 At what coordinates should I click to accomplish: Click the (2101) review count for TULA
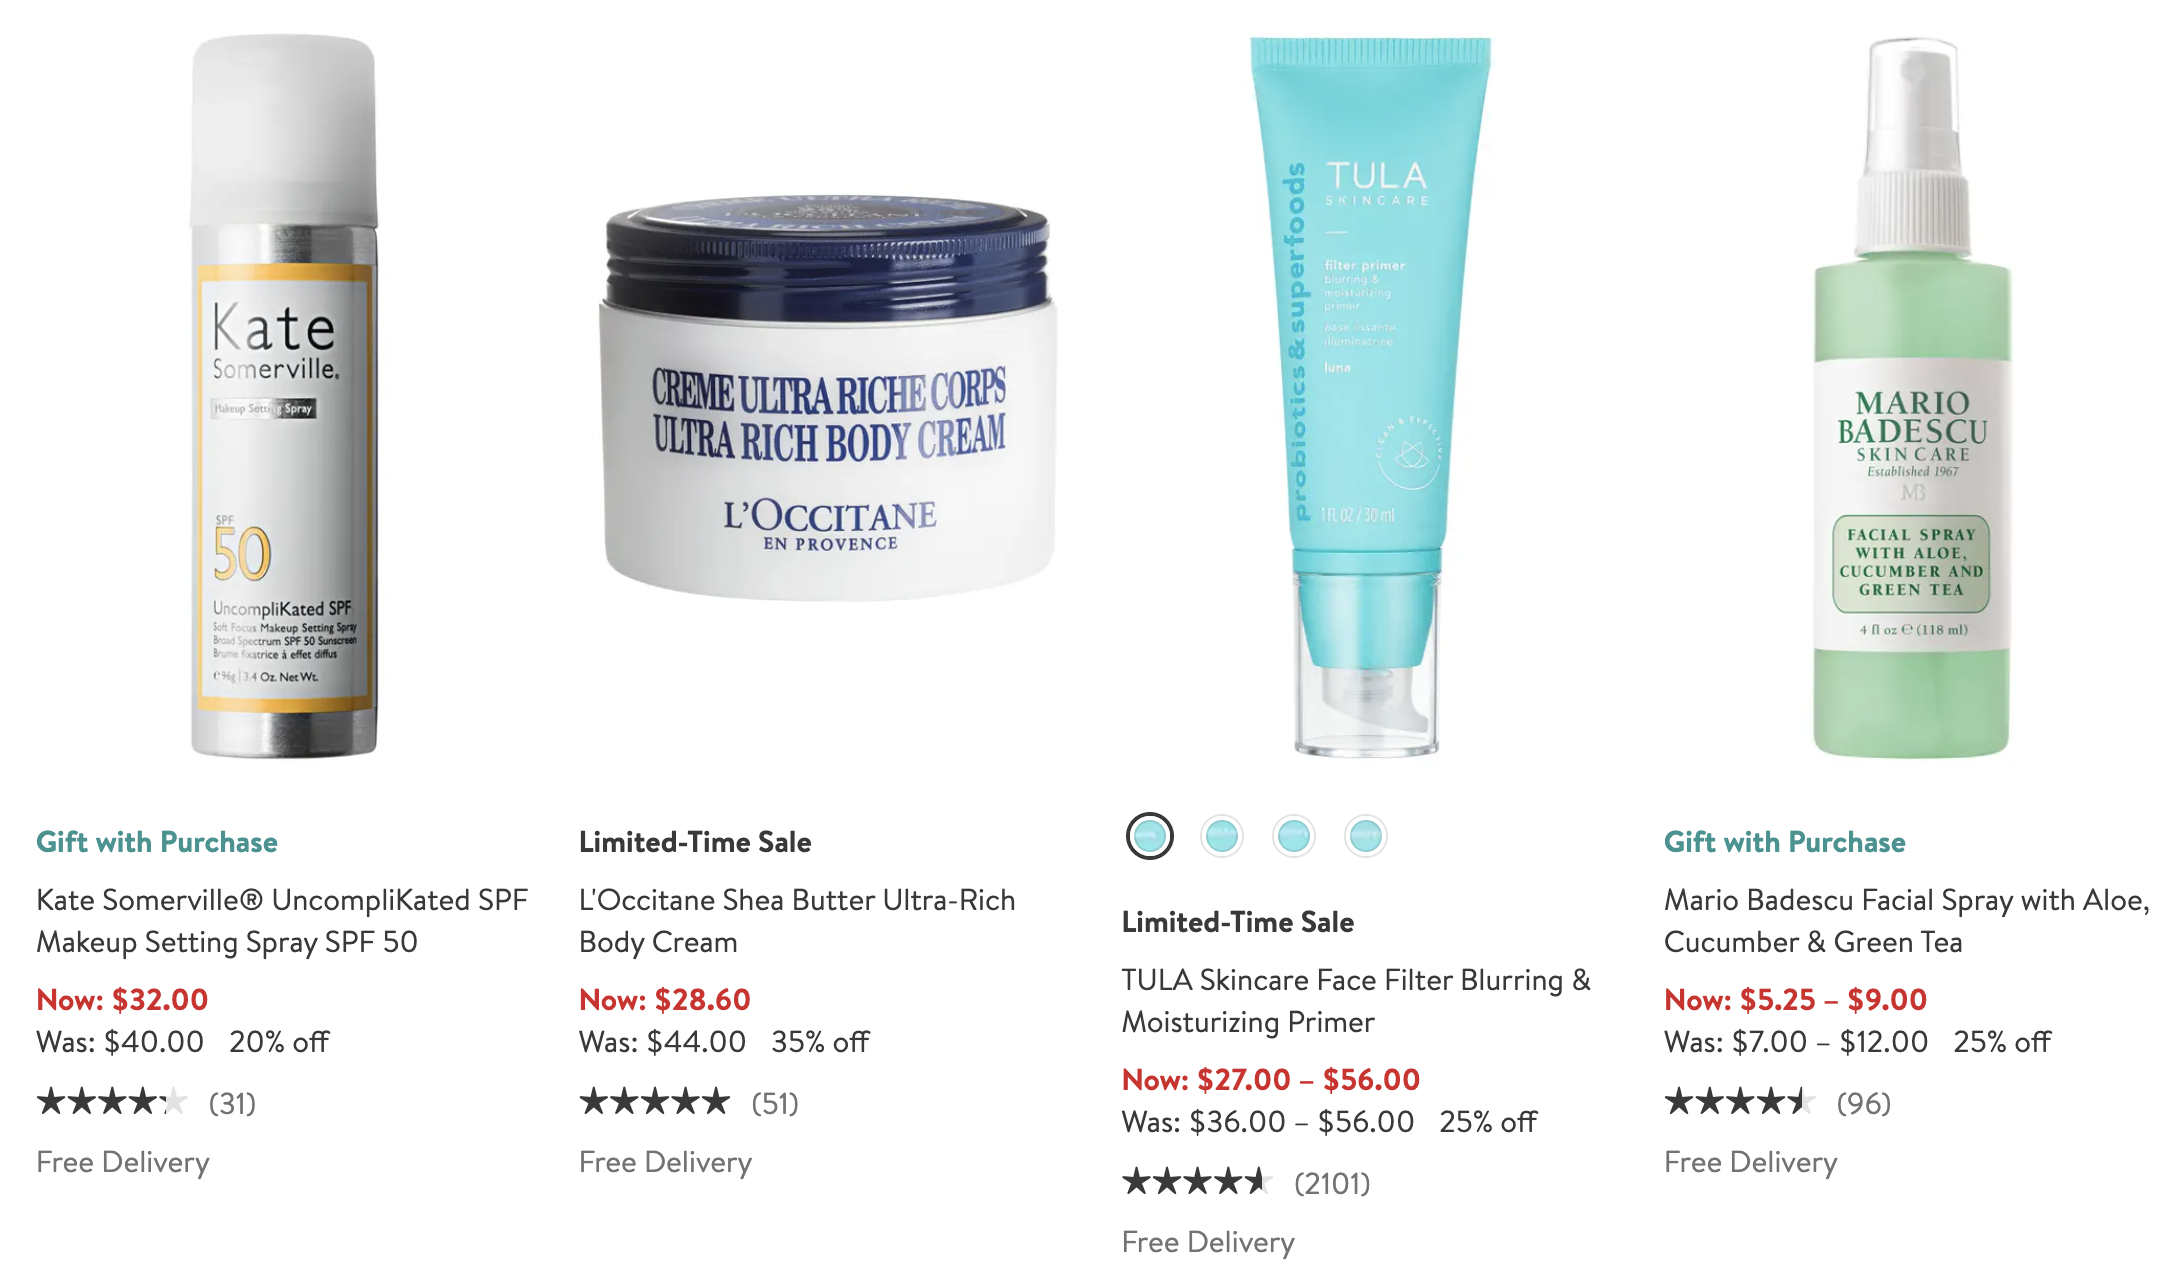pos(1332,1183)
